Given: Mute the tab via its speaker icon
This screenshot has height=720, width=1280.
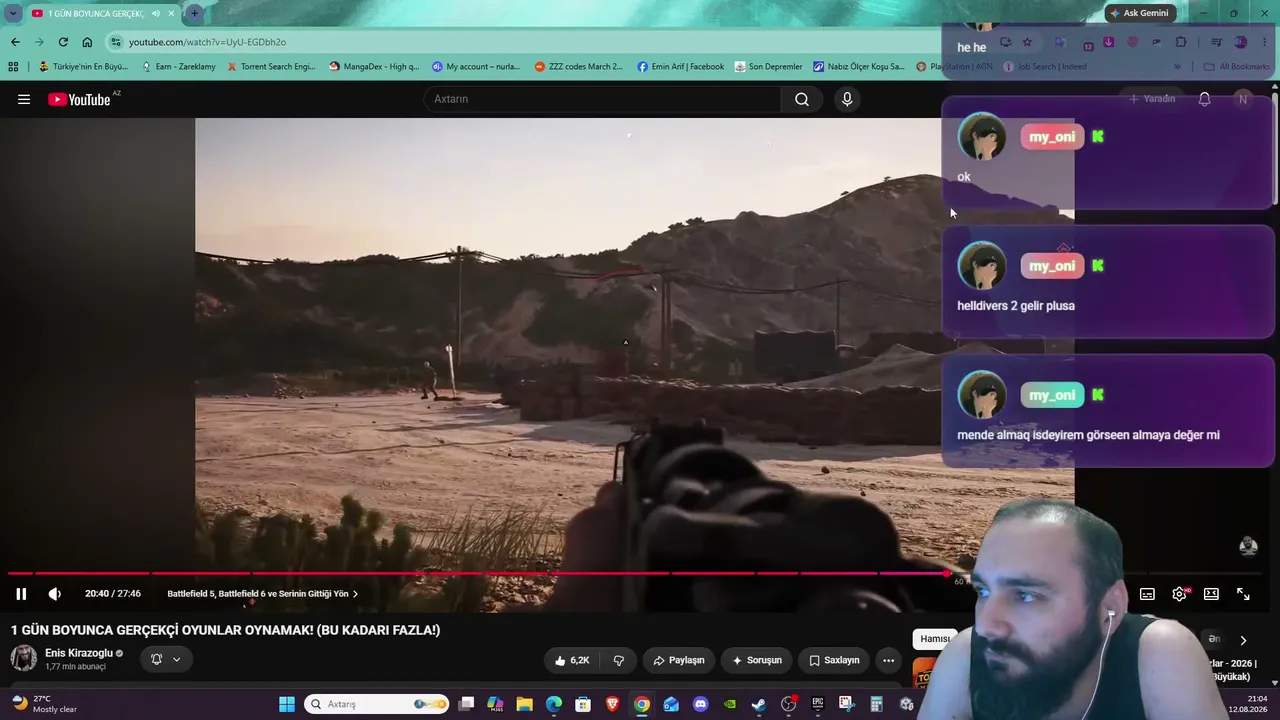Looking at the screenshot, I should (155, 13).
